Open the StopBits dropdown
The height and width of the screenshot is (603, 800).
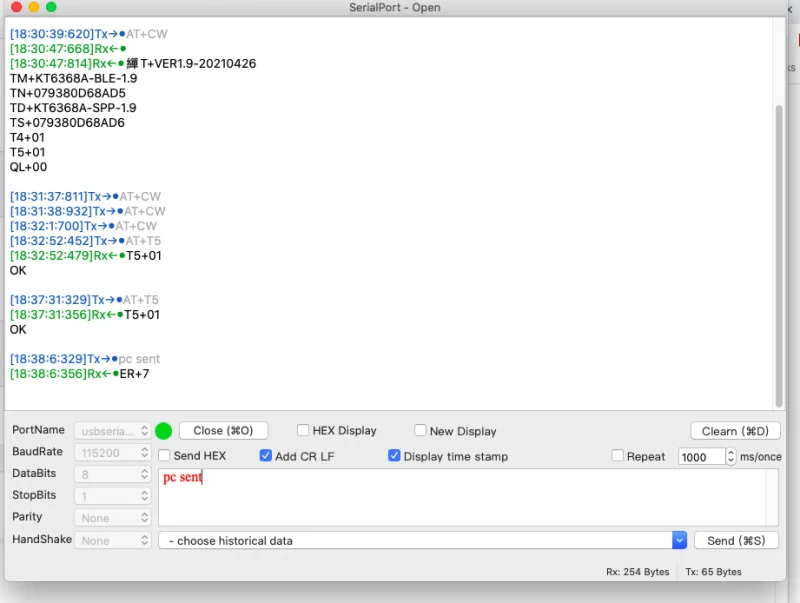113,496
